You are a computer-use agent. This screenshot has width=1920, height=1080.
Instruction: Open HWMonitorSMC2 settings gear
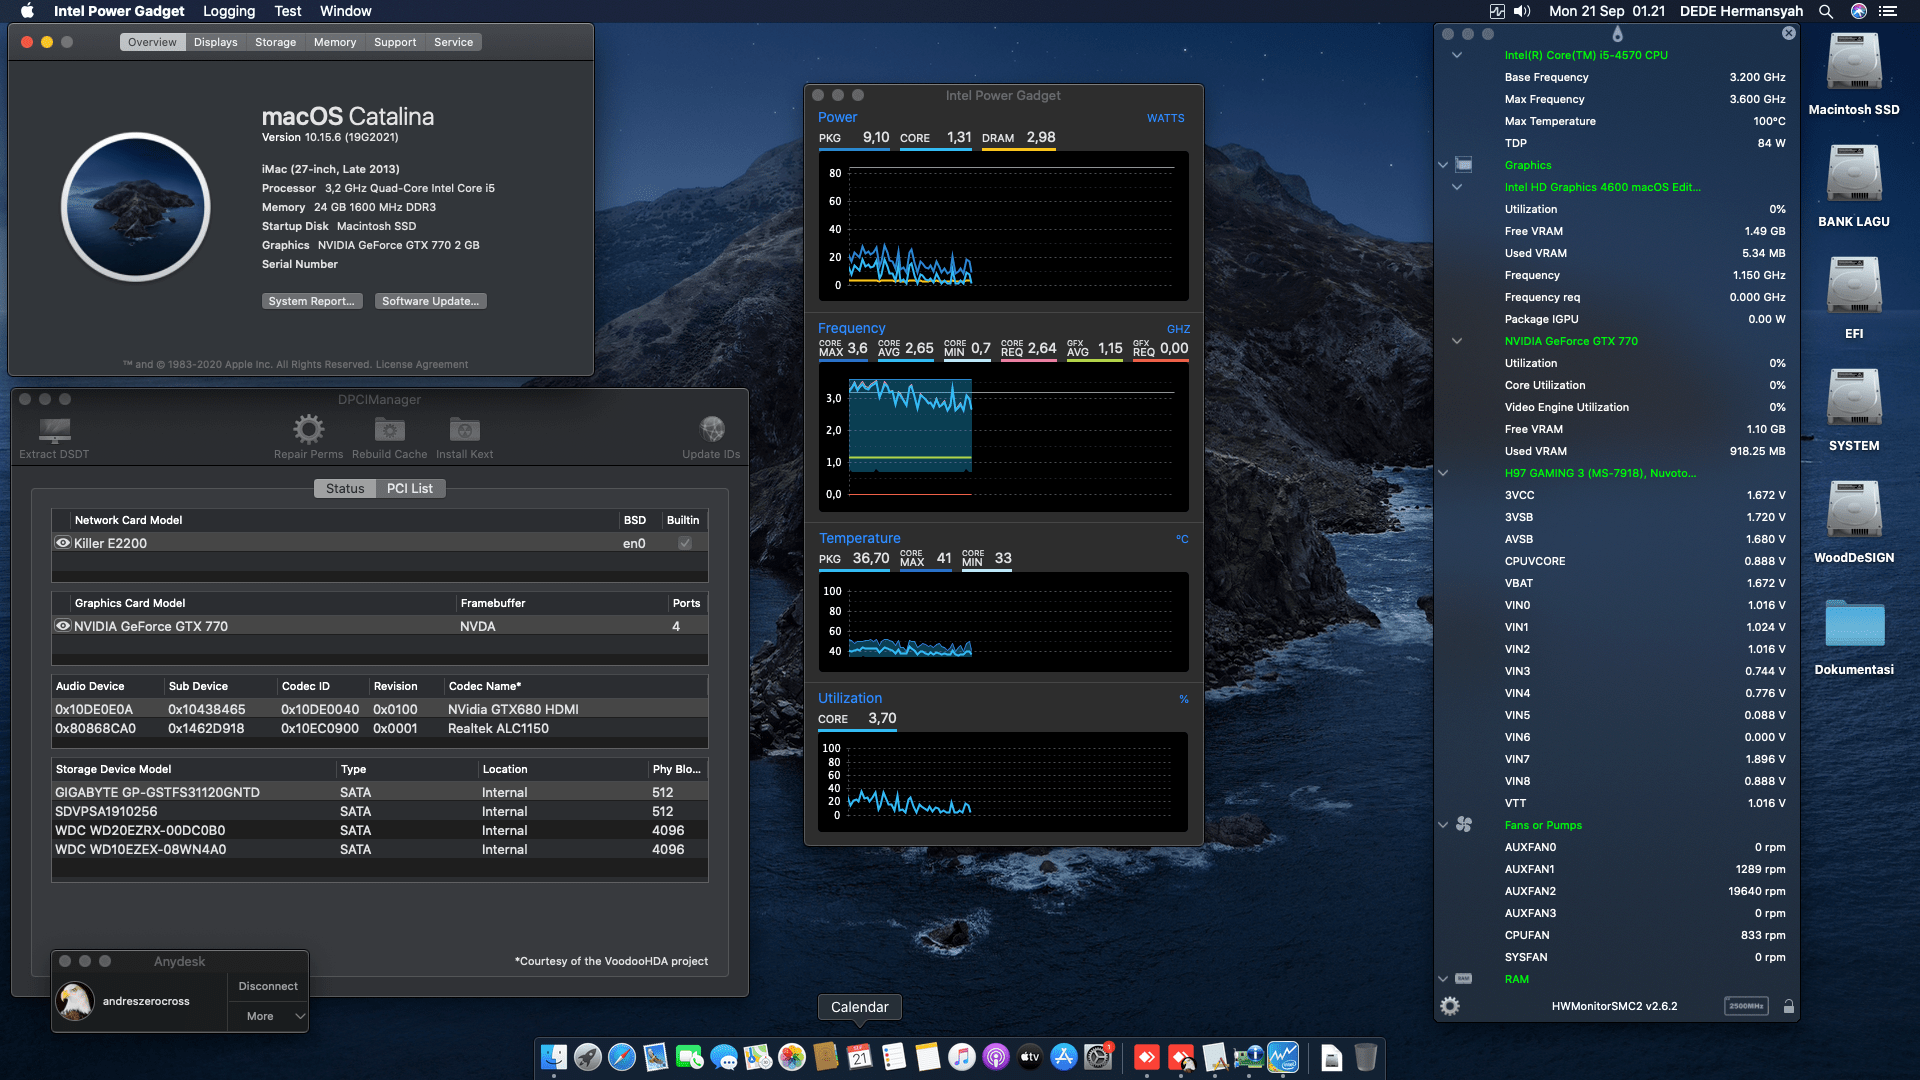[1450, 1006]
